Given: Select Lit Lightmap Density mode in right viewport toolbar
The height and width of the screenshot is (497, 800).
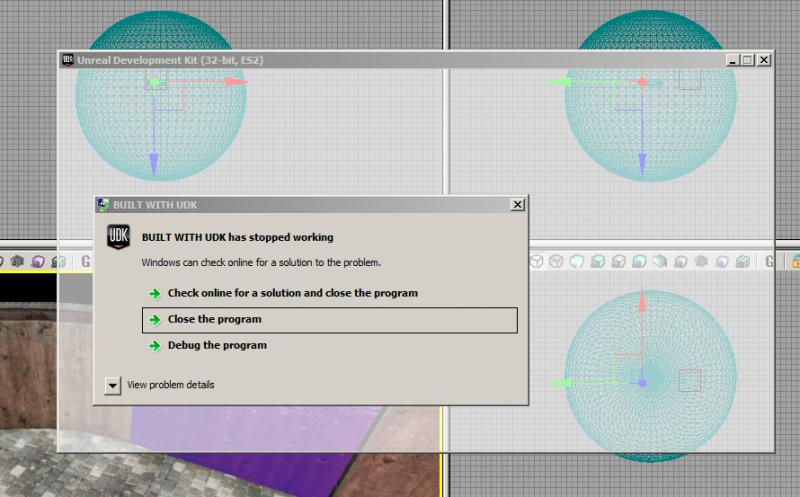Looking at the screenshot, I should 742,262.
